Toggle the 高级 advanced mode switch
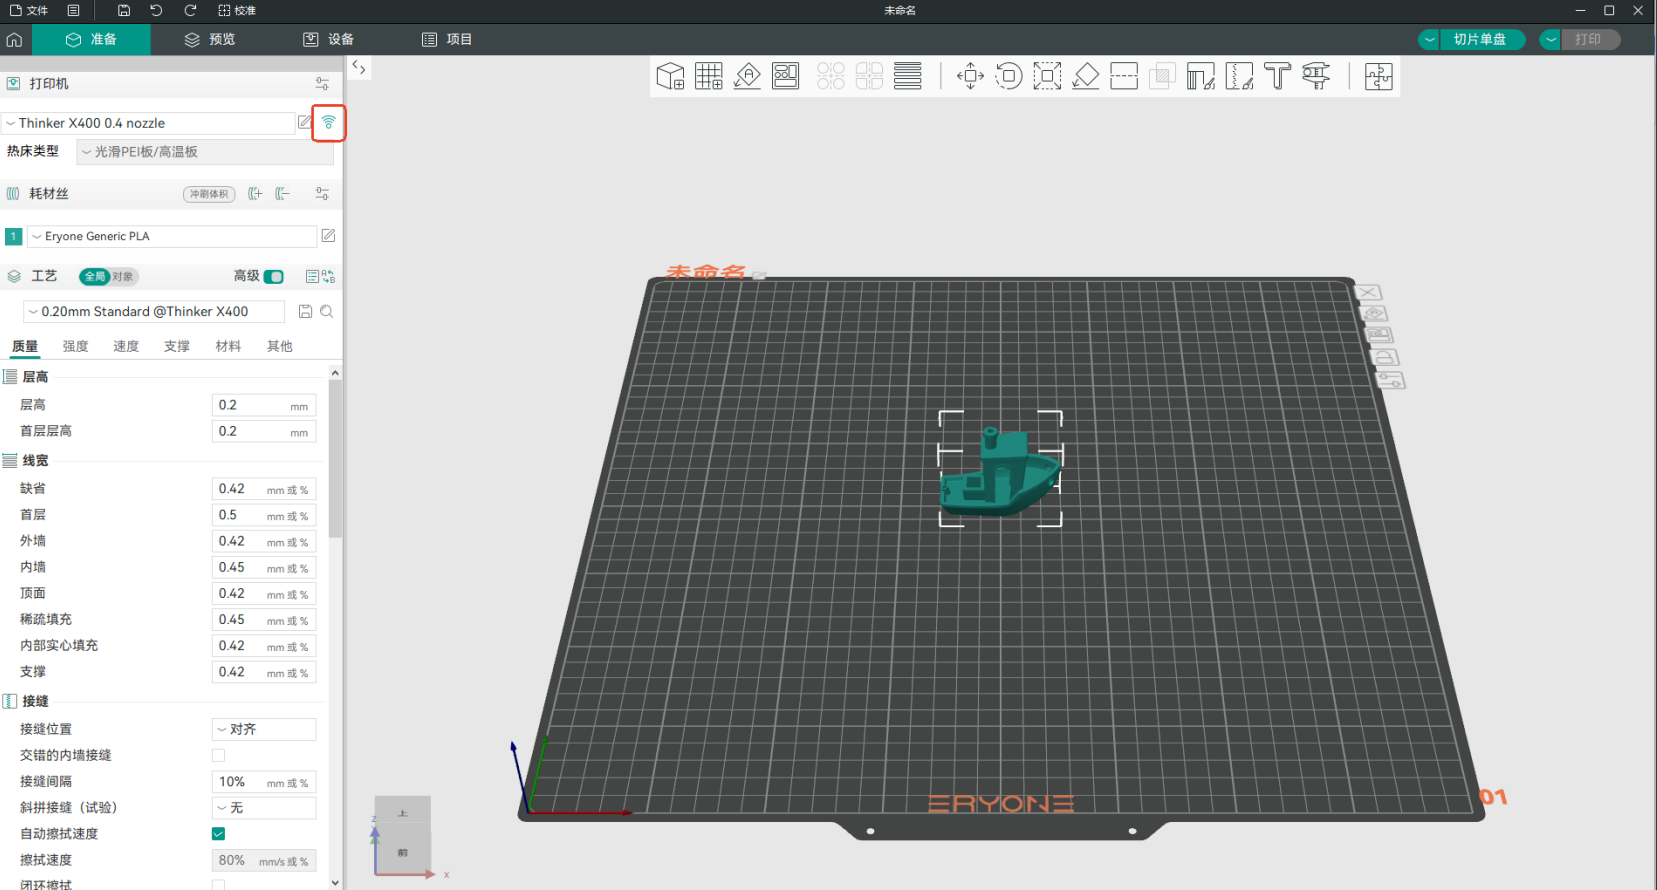This screenshot has width=1657, height=890. [273, 277]
